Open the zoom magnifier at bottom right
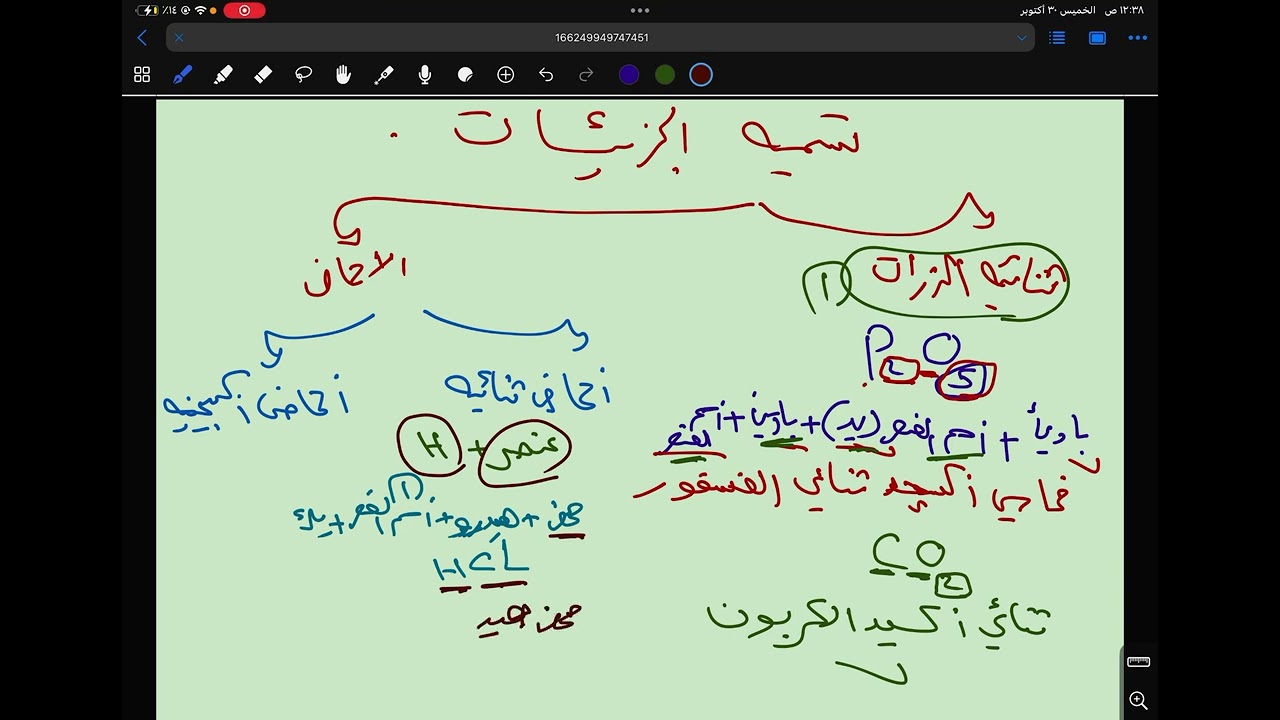The width and height of the screenshot is (1280, 720). [1138, 700]
